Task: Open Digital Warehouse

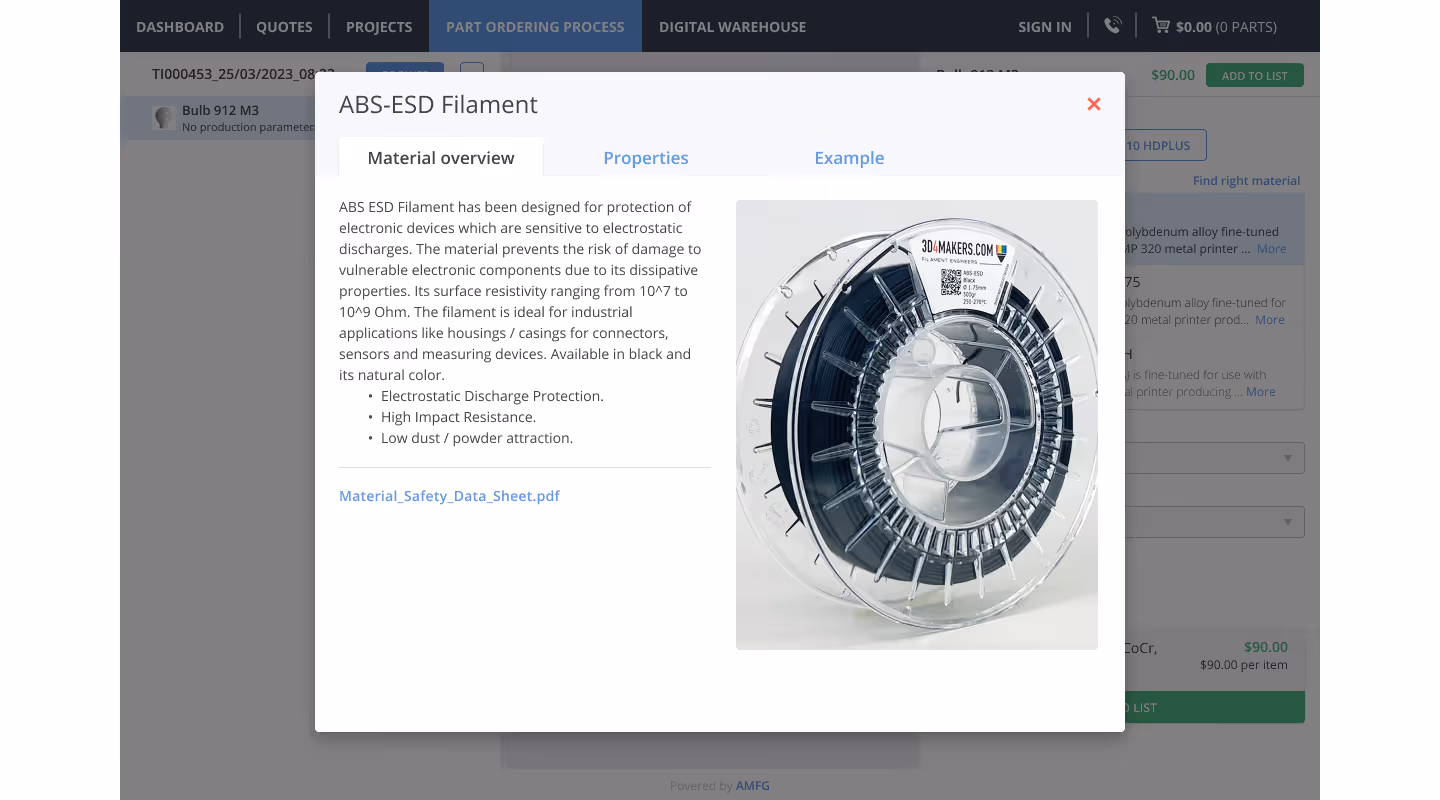Action: [732, 26]
